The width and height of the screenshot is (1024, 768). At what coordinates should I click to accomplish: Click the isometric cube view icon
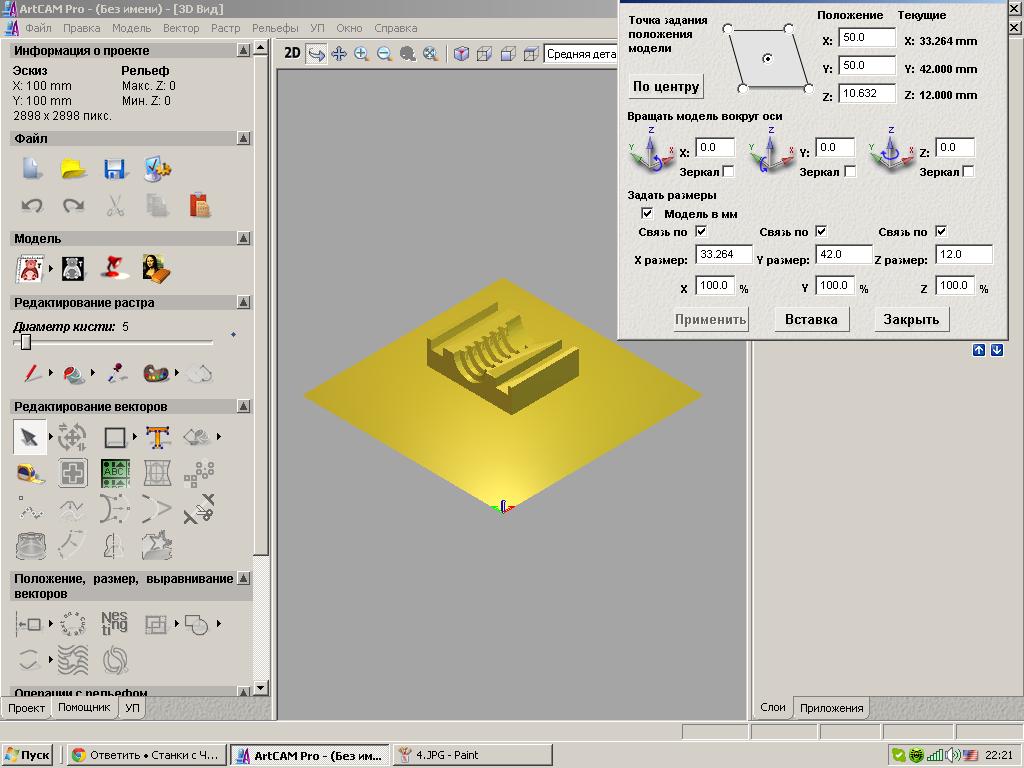pos(461,54)
